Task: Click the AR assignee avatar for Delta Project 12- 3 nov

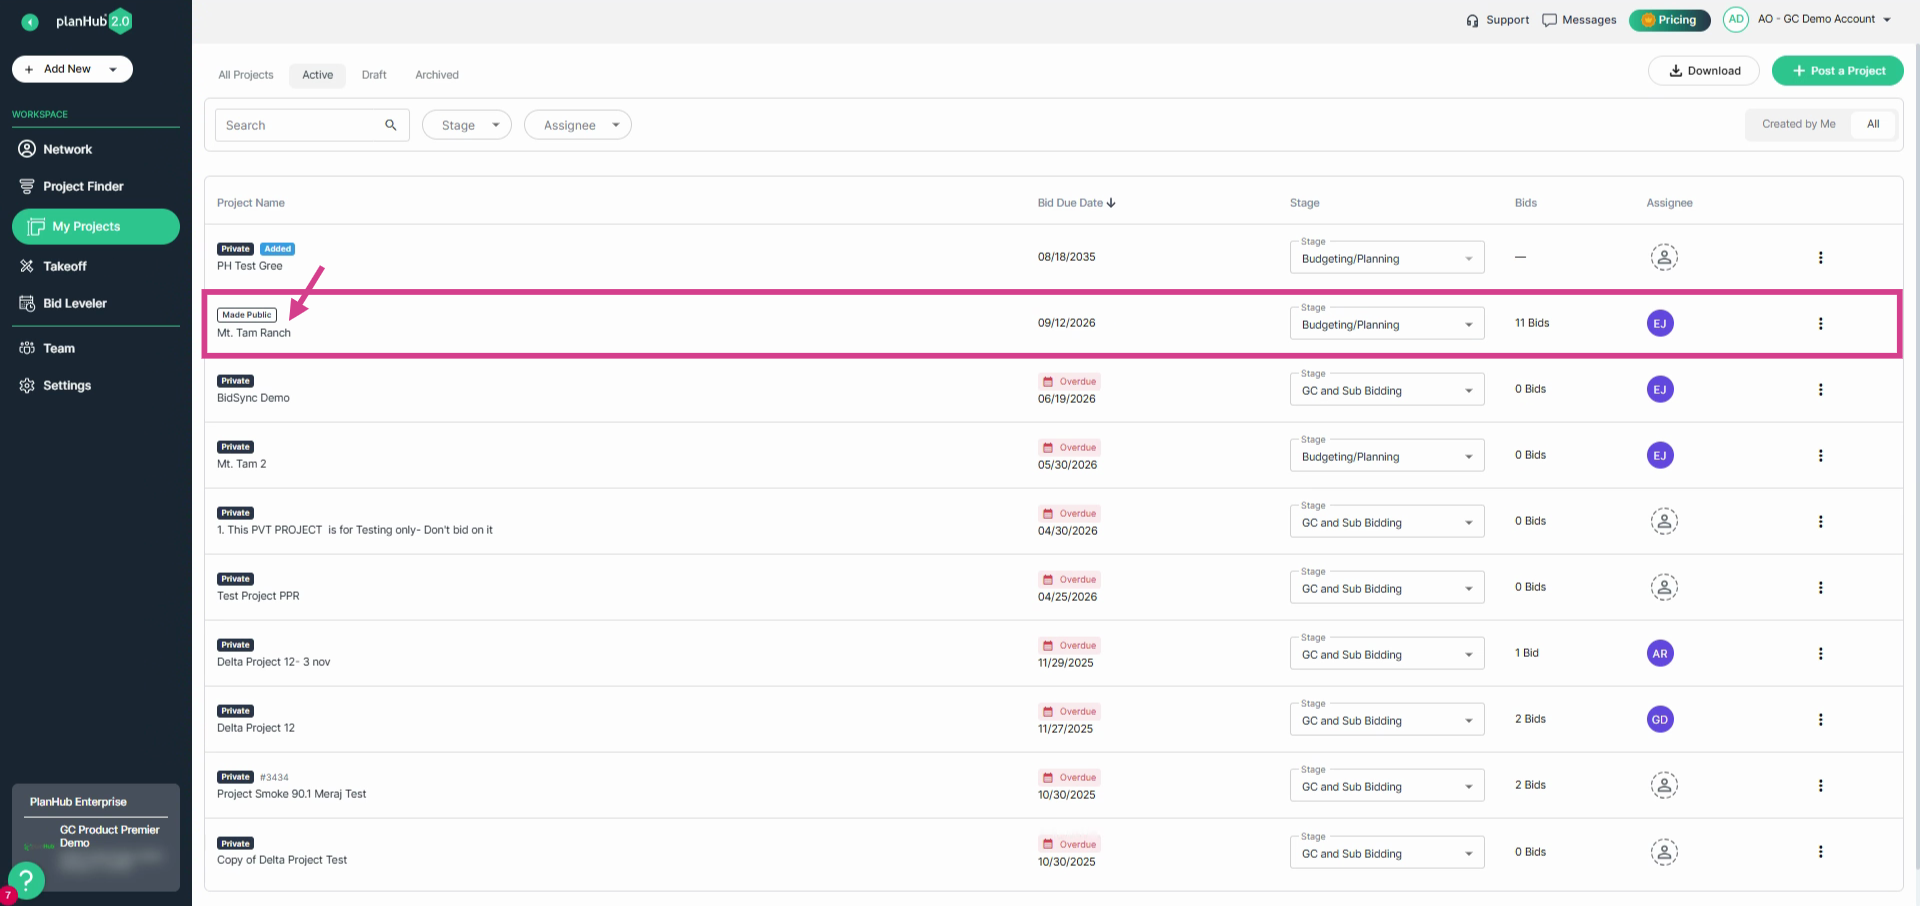Action: point(1660,653)
